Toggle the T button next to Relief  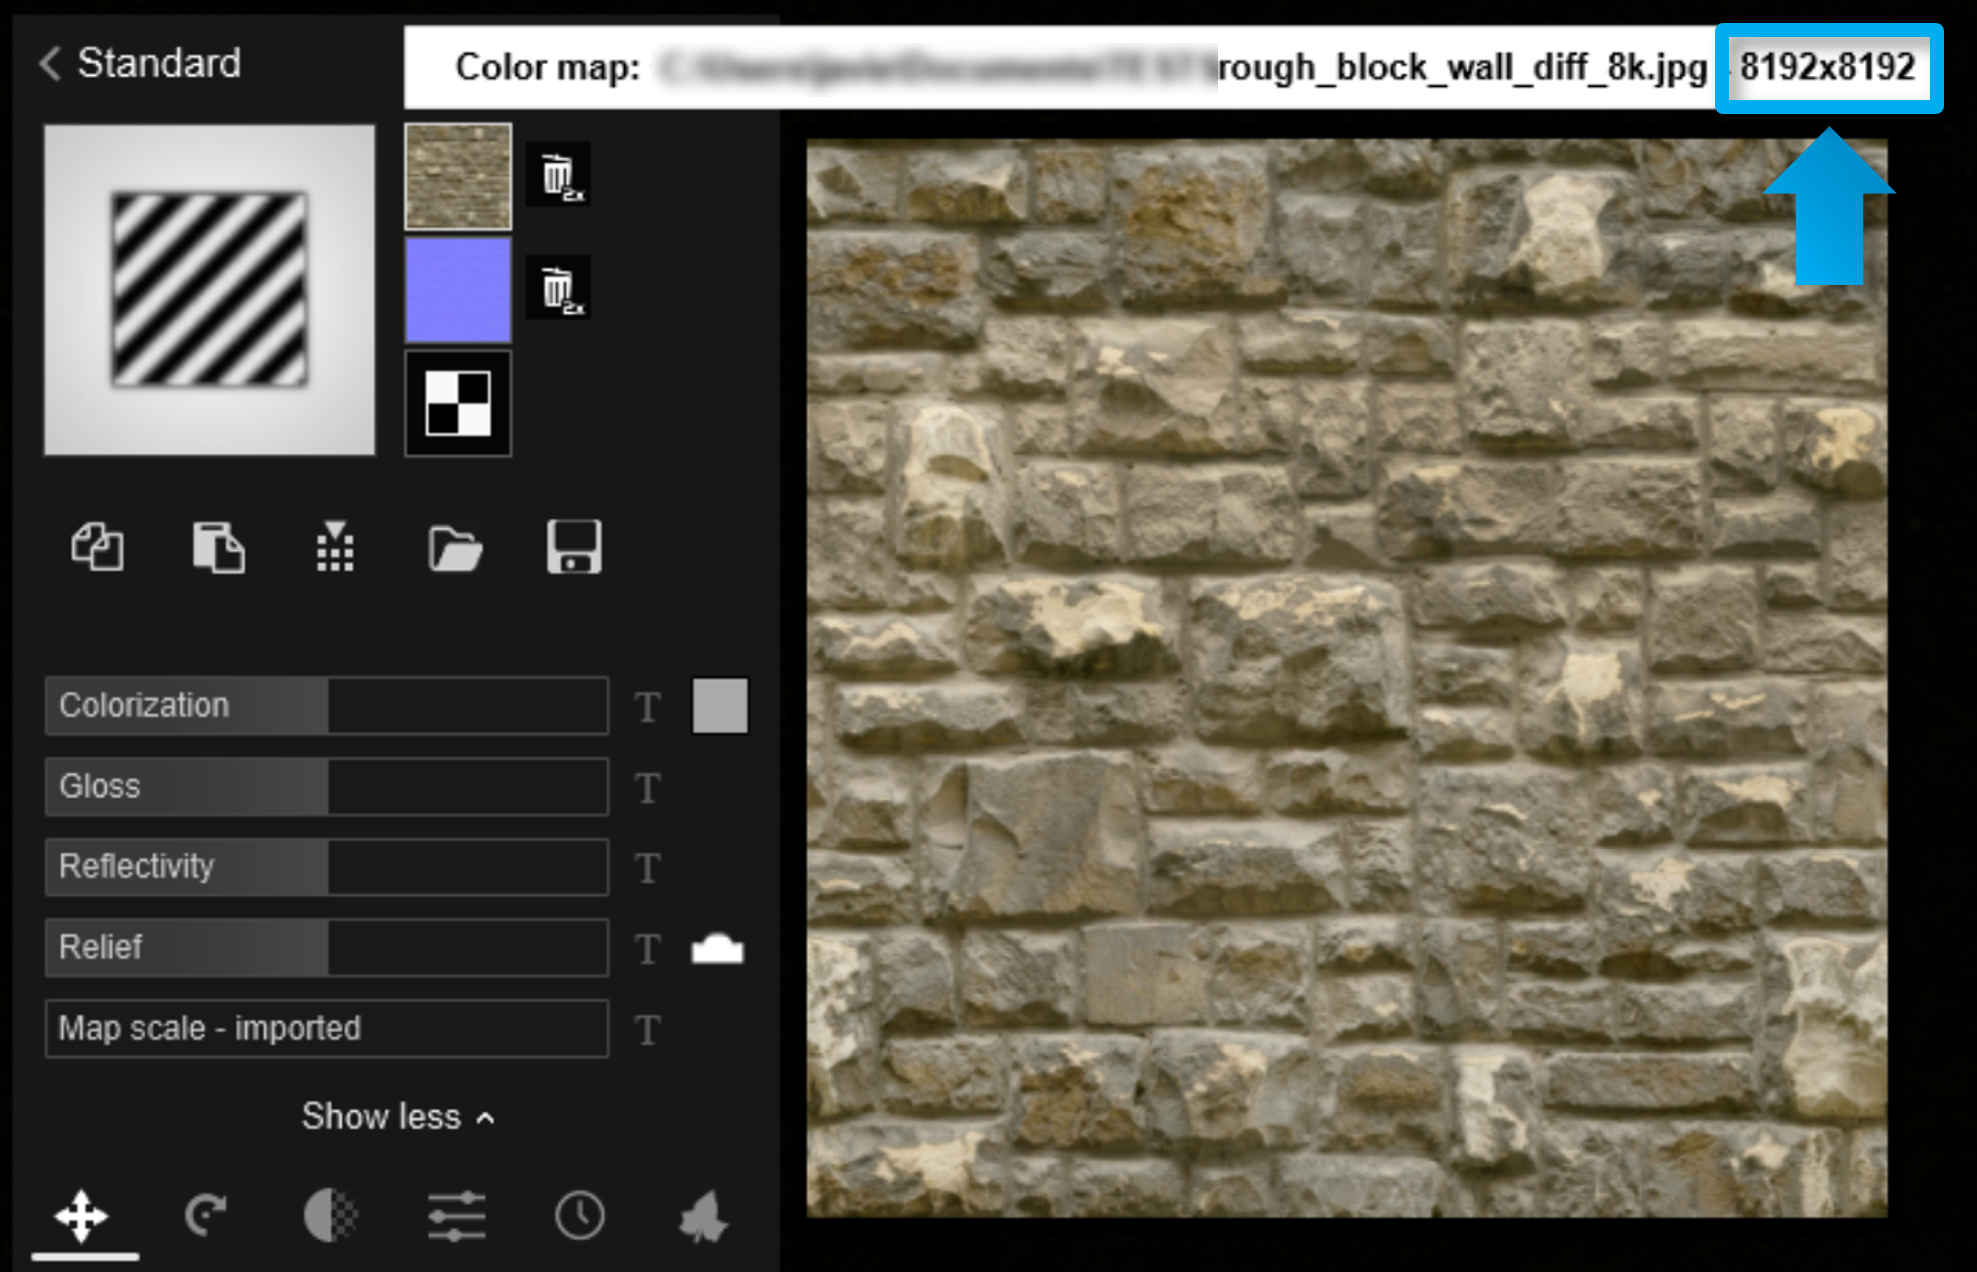coord(646,944)
